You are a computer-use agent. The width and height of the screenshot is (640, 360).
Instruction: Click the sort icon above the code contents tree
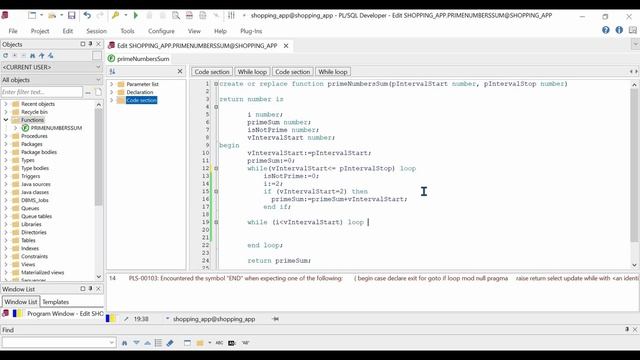[x=112, y=71]
